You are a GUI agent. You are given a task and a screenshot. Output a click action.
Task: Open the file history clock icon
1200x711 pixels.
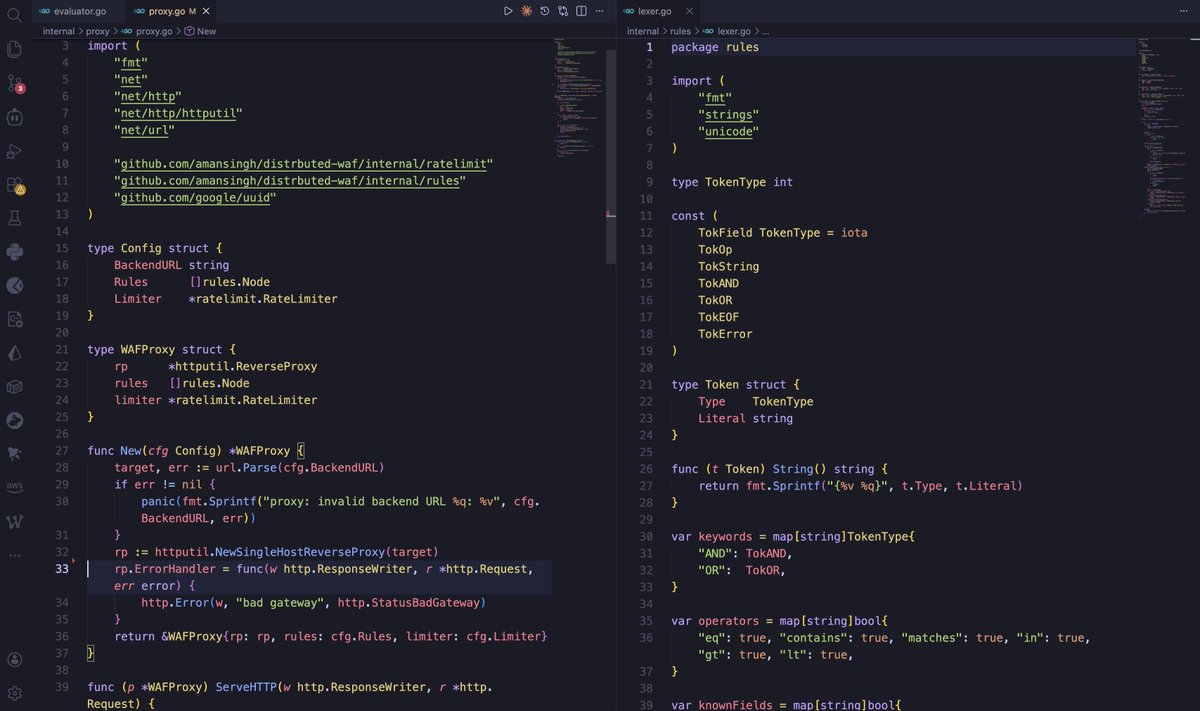[545, 11]
